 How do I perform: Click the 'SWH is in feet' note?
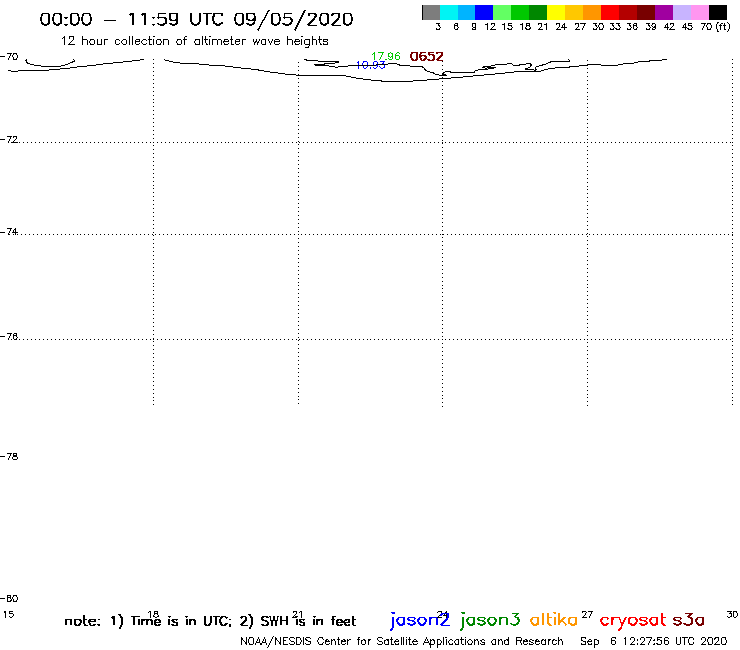tap(308, 621)
